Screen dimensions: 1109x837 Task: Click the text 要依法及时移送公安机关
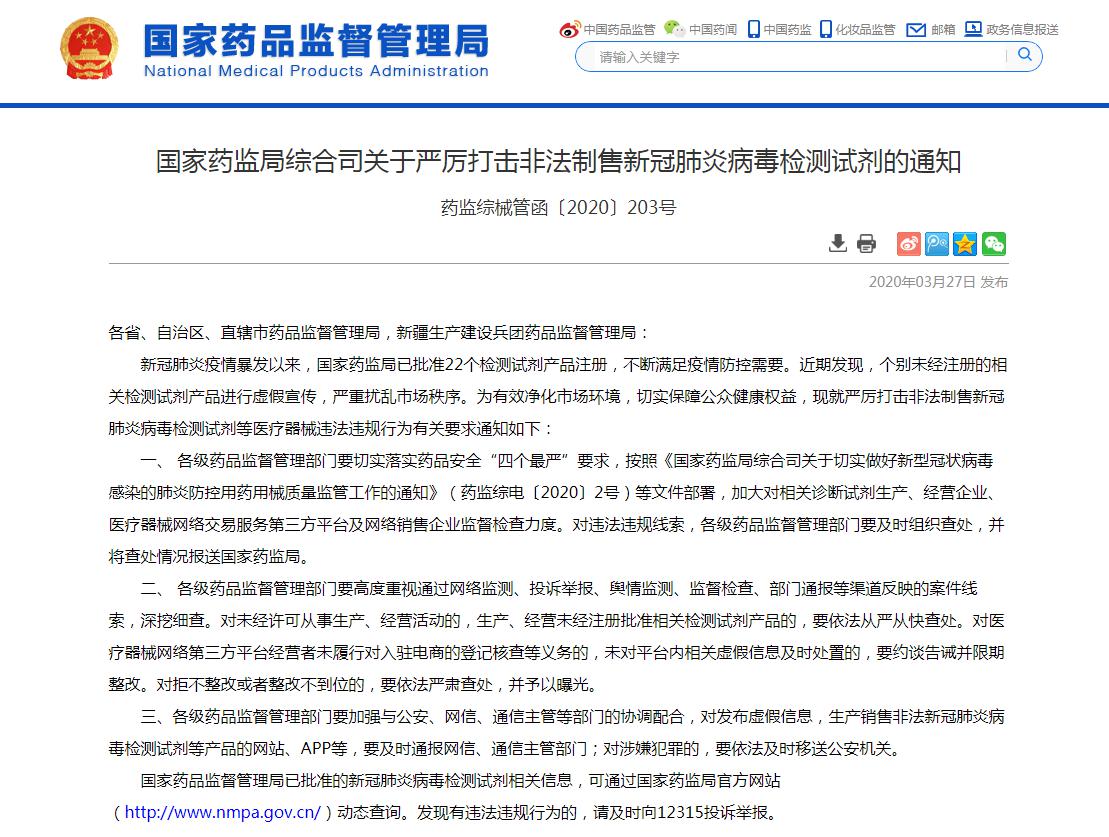pyautogui.click(x=803, y=749)
